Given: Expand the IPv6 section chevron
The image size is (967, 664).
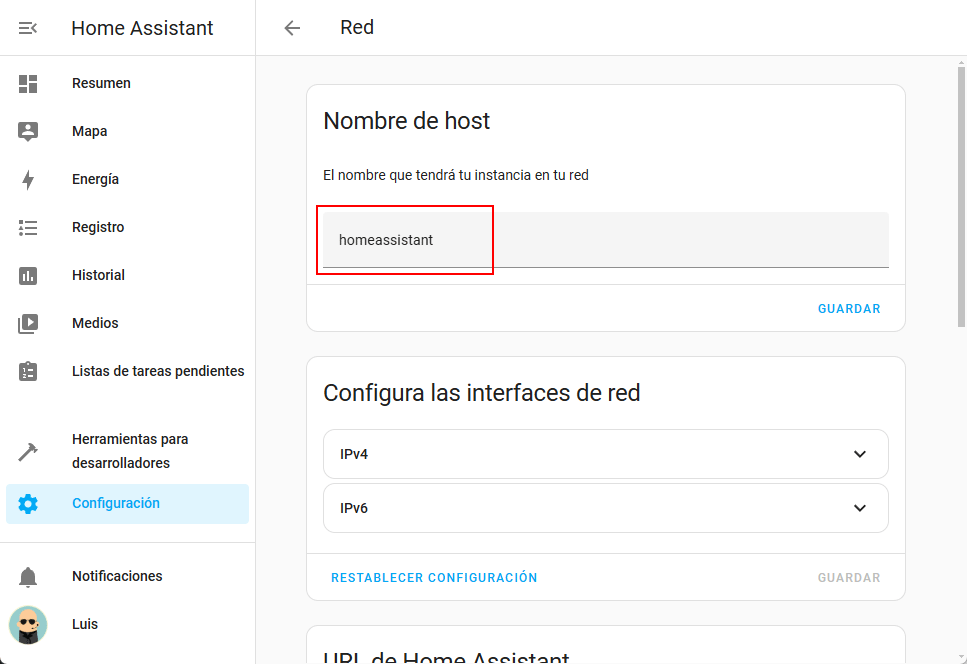Looking at the screenshot, I should 859,508.
